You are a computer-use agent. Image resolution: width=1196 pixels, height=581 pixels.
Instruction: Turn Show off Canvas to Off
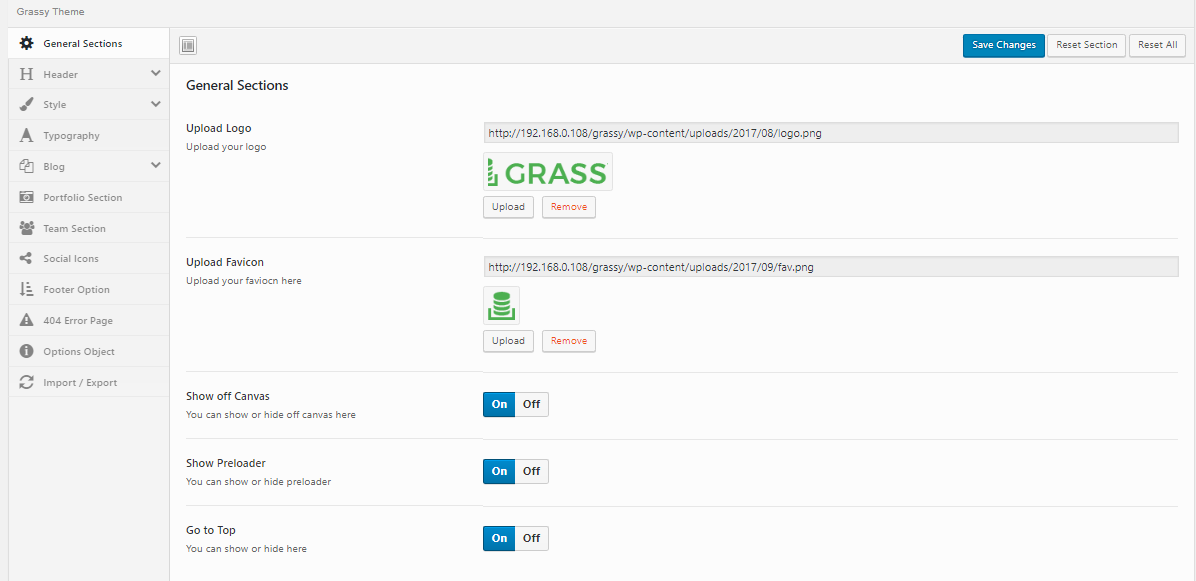[x=532, y=404]
